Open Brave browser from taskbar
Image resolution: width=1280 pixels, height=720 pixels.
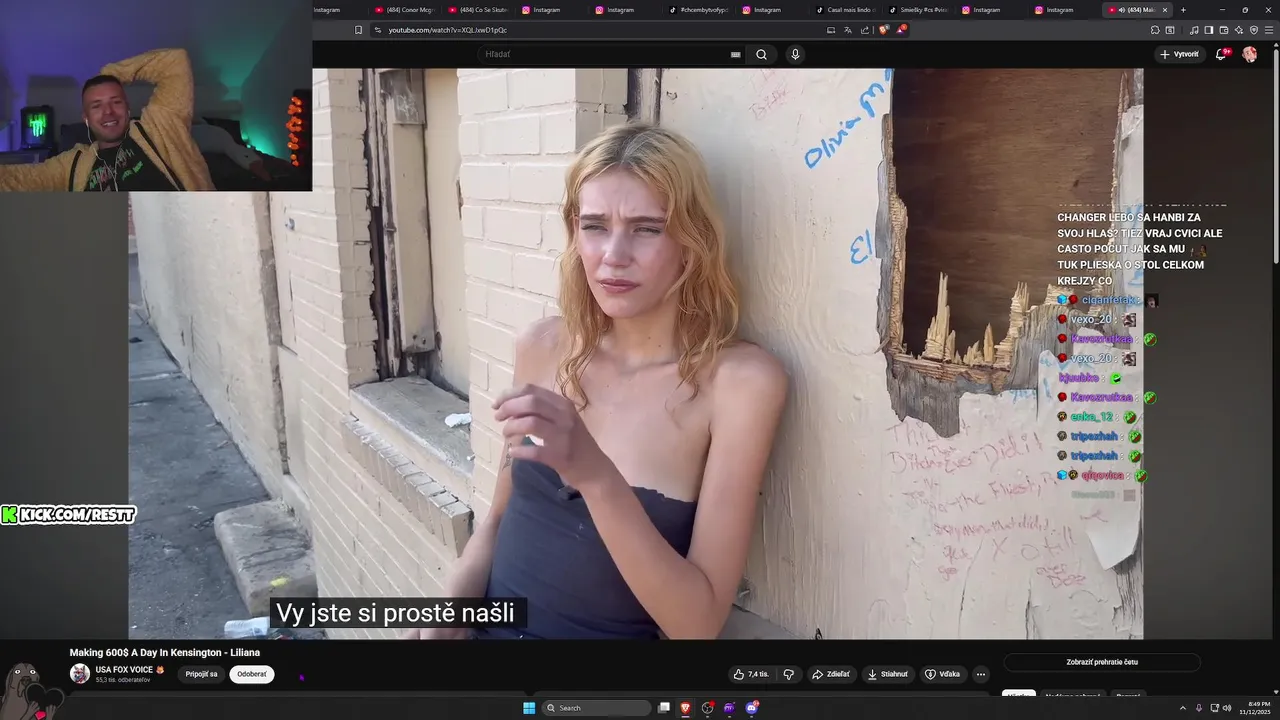[x=686, y=708]
